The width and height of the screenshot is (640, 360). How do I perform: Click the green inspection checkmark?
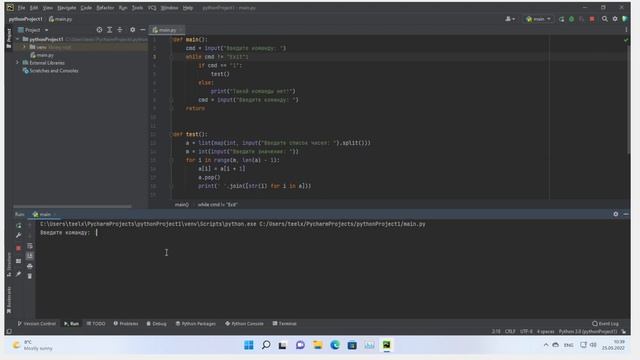626,40
